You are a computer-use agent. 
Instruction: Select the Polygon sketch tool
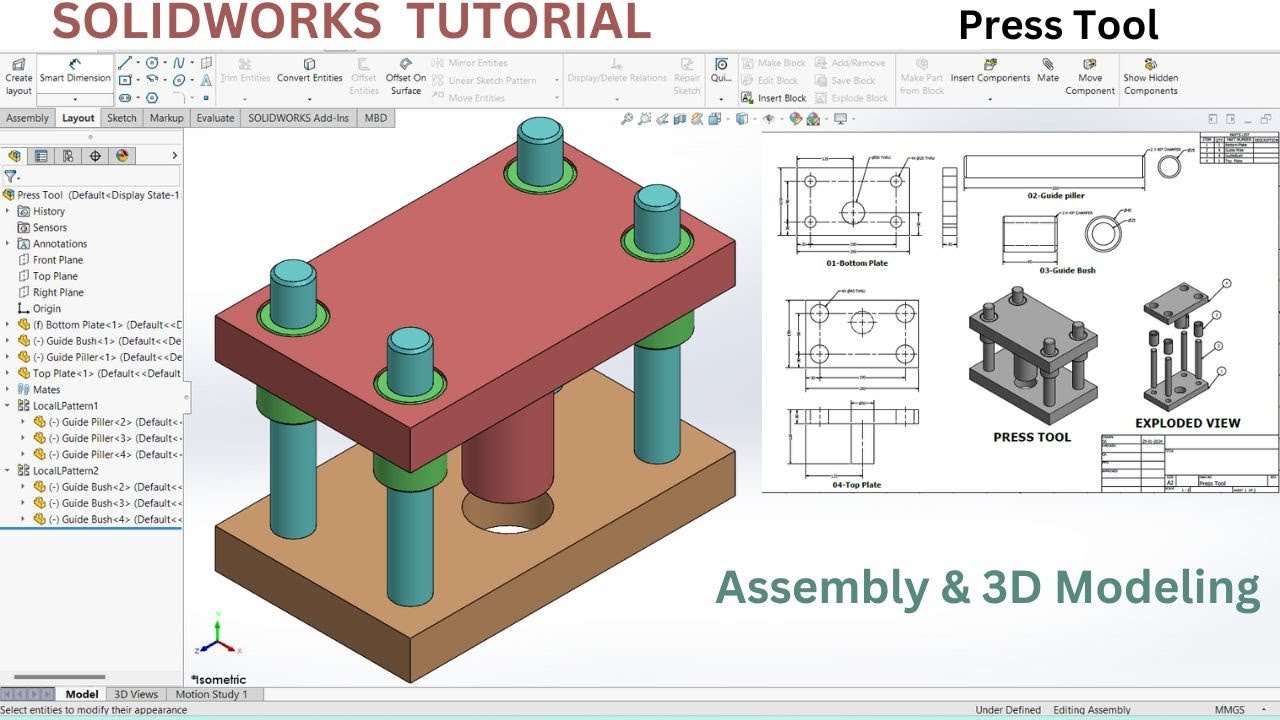click(x=153, y=98)
